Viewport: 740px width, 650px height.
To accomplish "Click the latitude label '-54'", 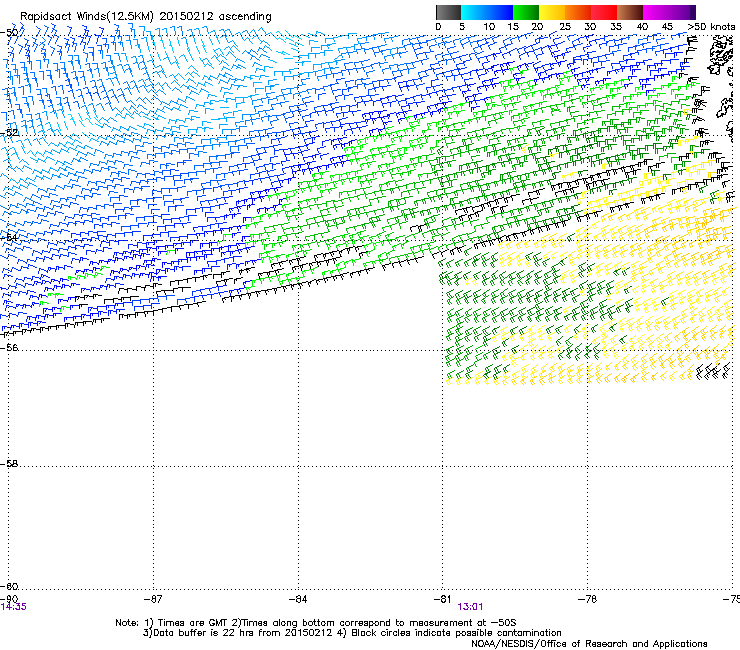I will click(9, 237).
